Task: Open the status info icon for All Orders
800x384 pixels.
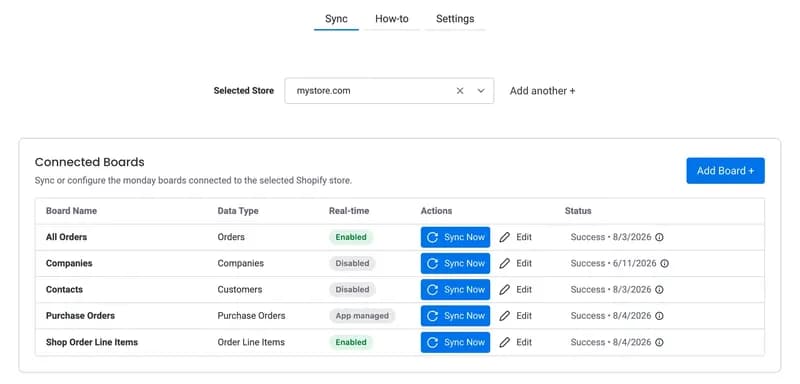Action: (659, 237)
